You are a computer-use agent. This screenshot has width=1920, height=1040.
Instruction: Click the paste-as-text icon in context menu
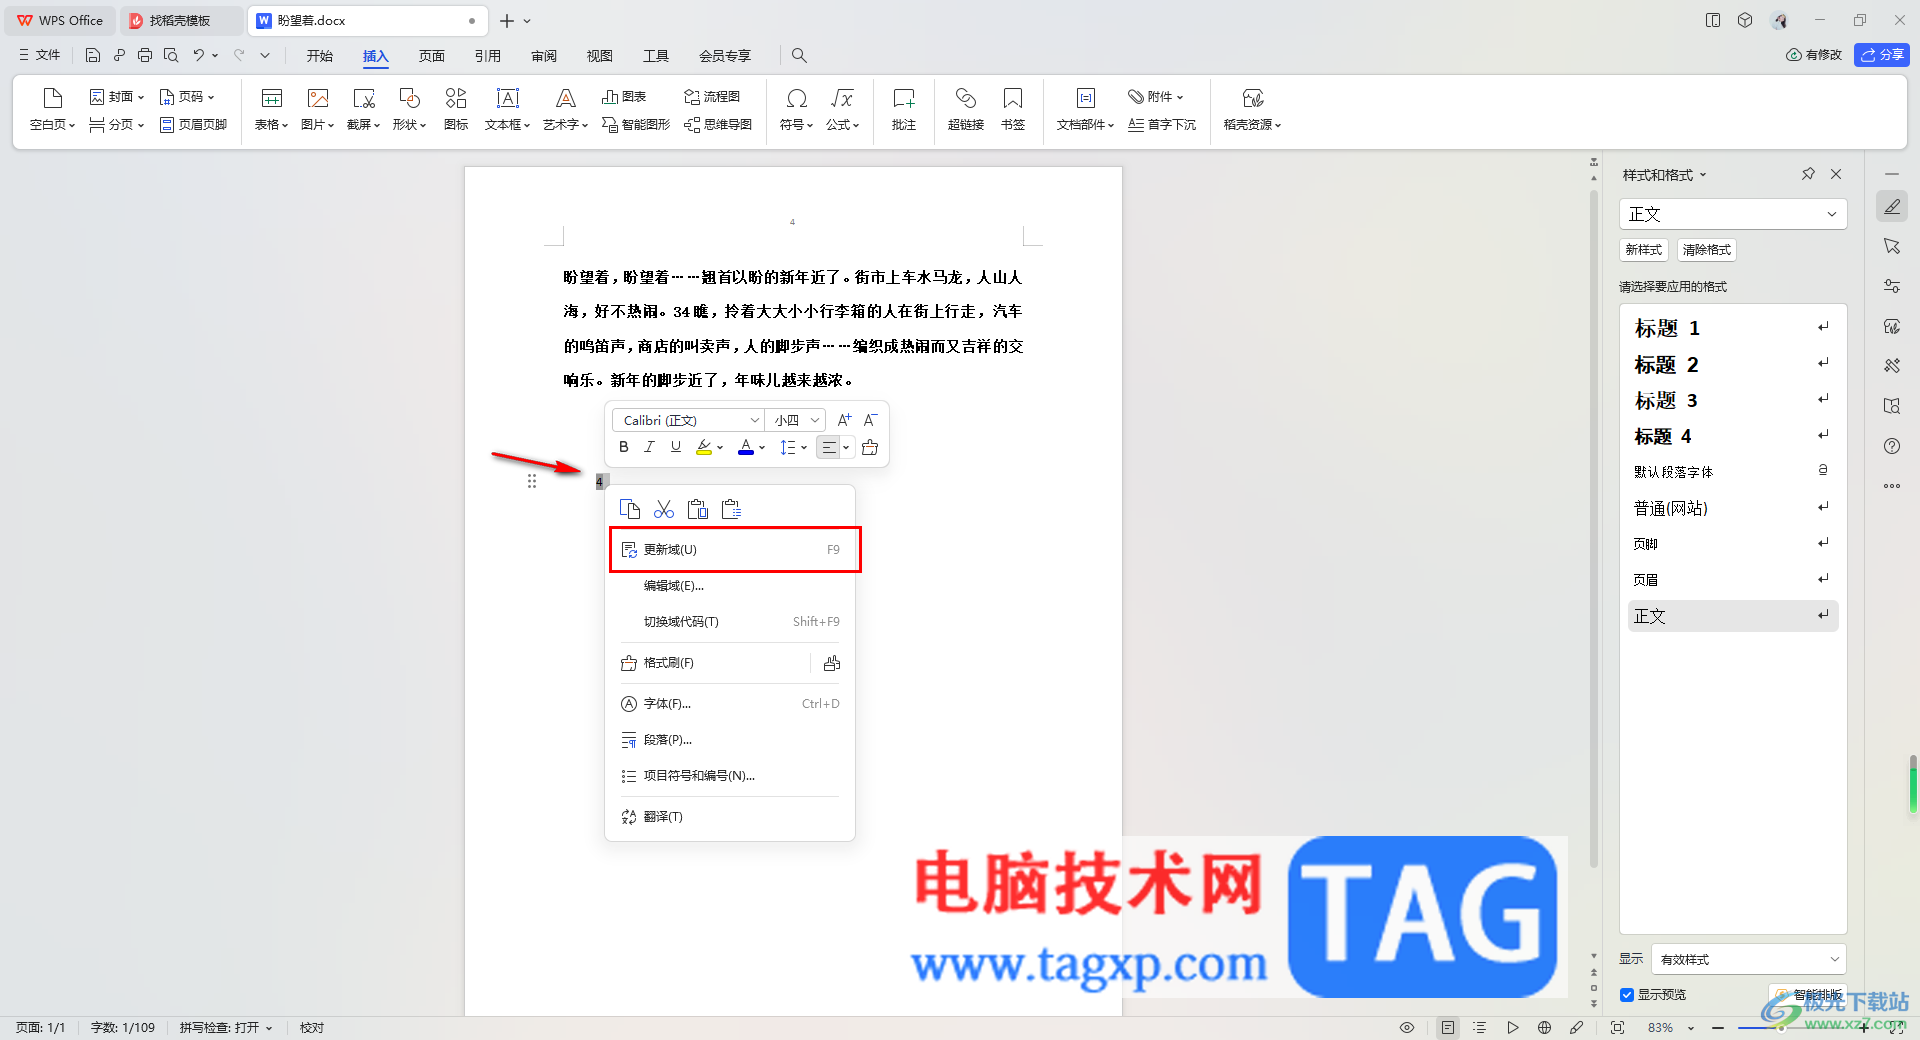tap(732, 509)
